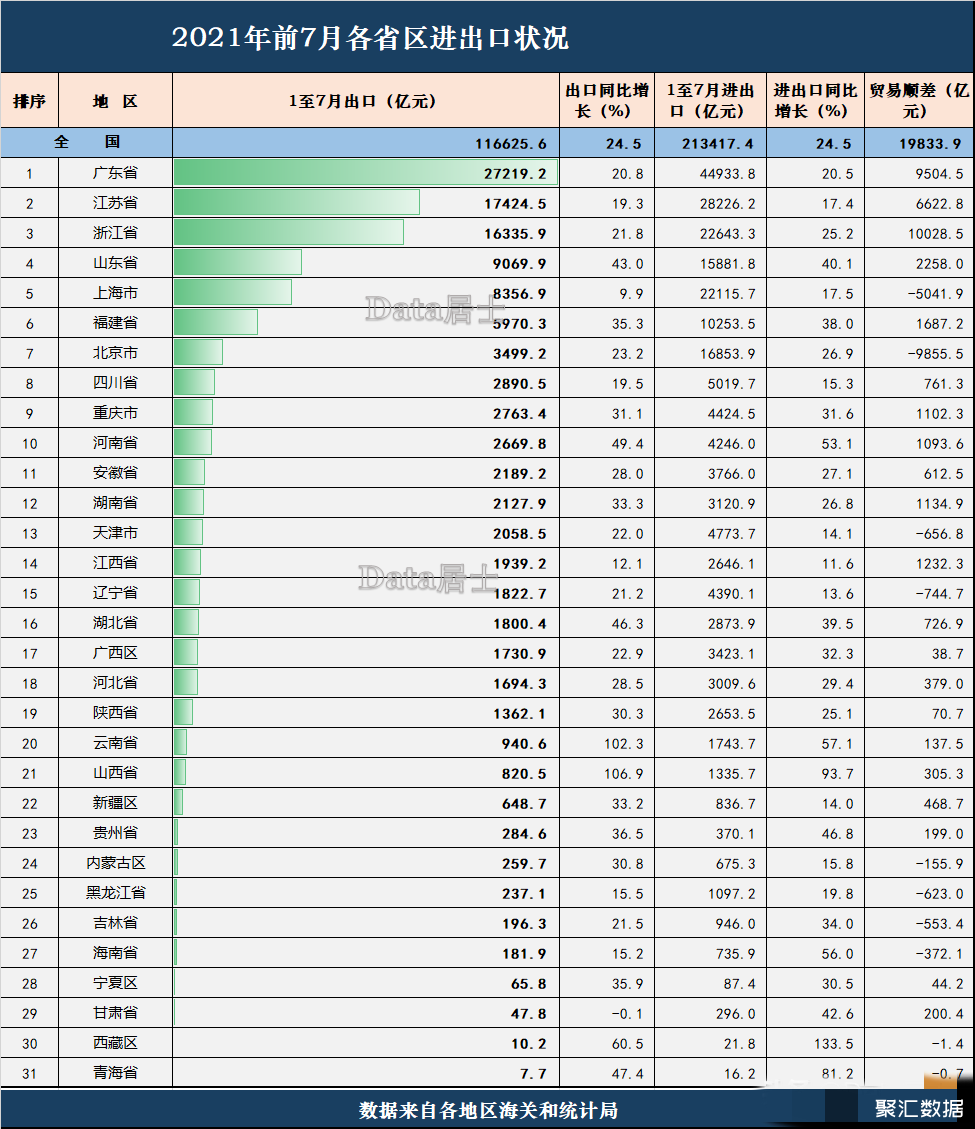Click Guangdong export value 27219.2
Screen dimensions: 975x1129
coord(515,174)
